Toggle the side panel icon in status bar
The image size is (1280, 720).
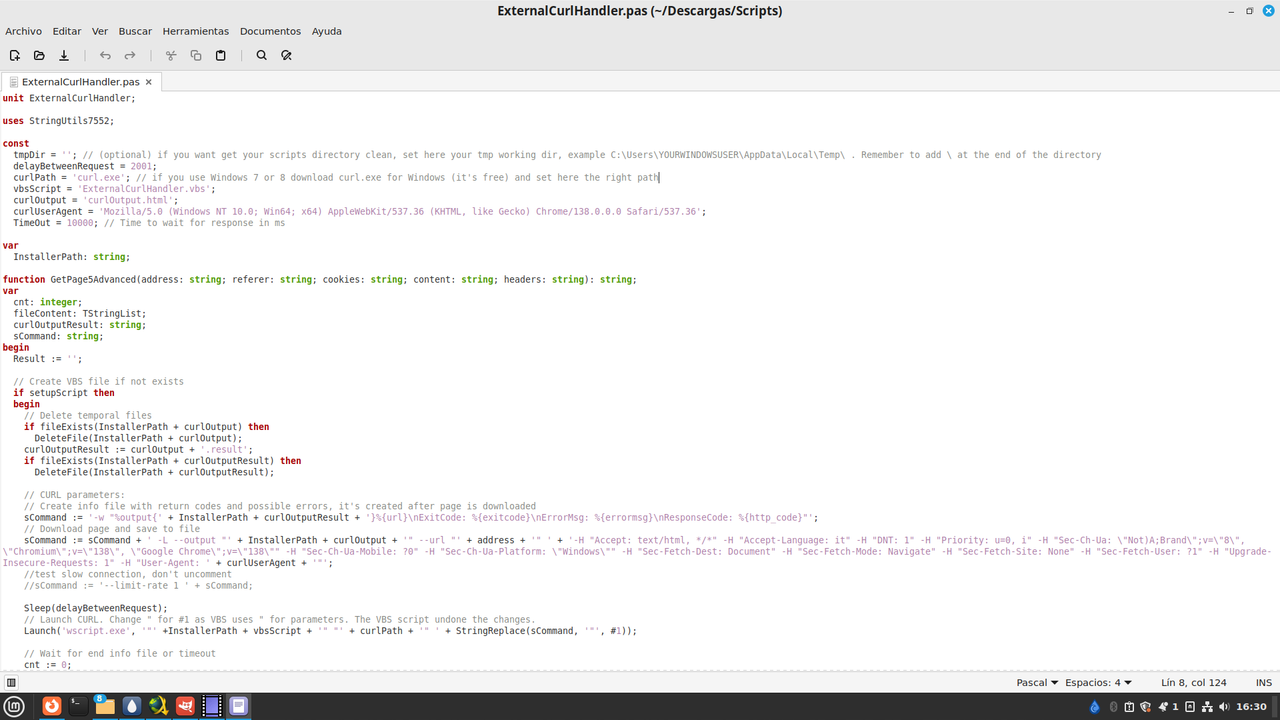tap(11, 683)
